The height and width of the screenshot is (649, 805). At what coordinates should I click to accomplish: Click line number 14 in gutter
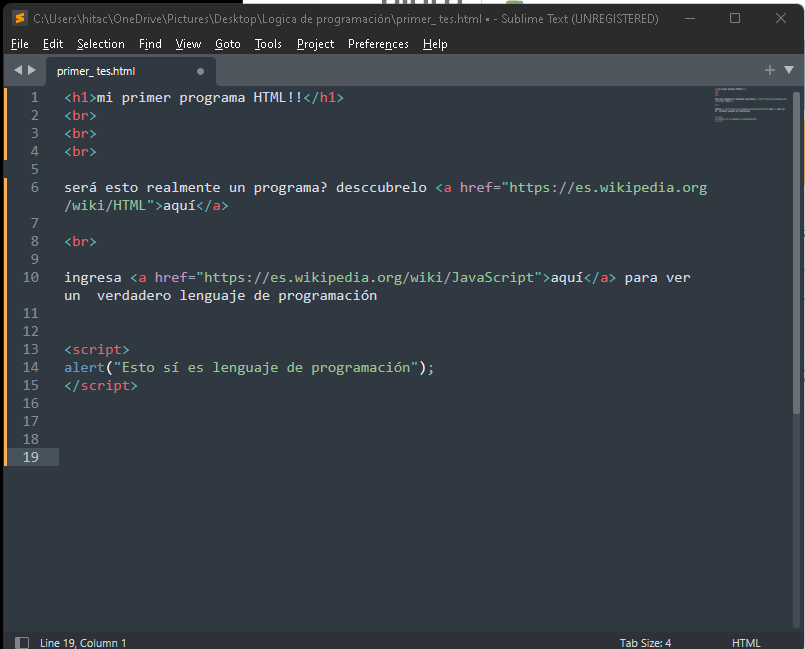pos(31,367)
